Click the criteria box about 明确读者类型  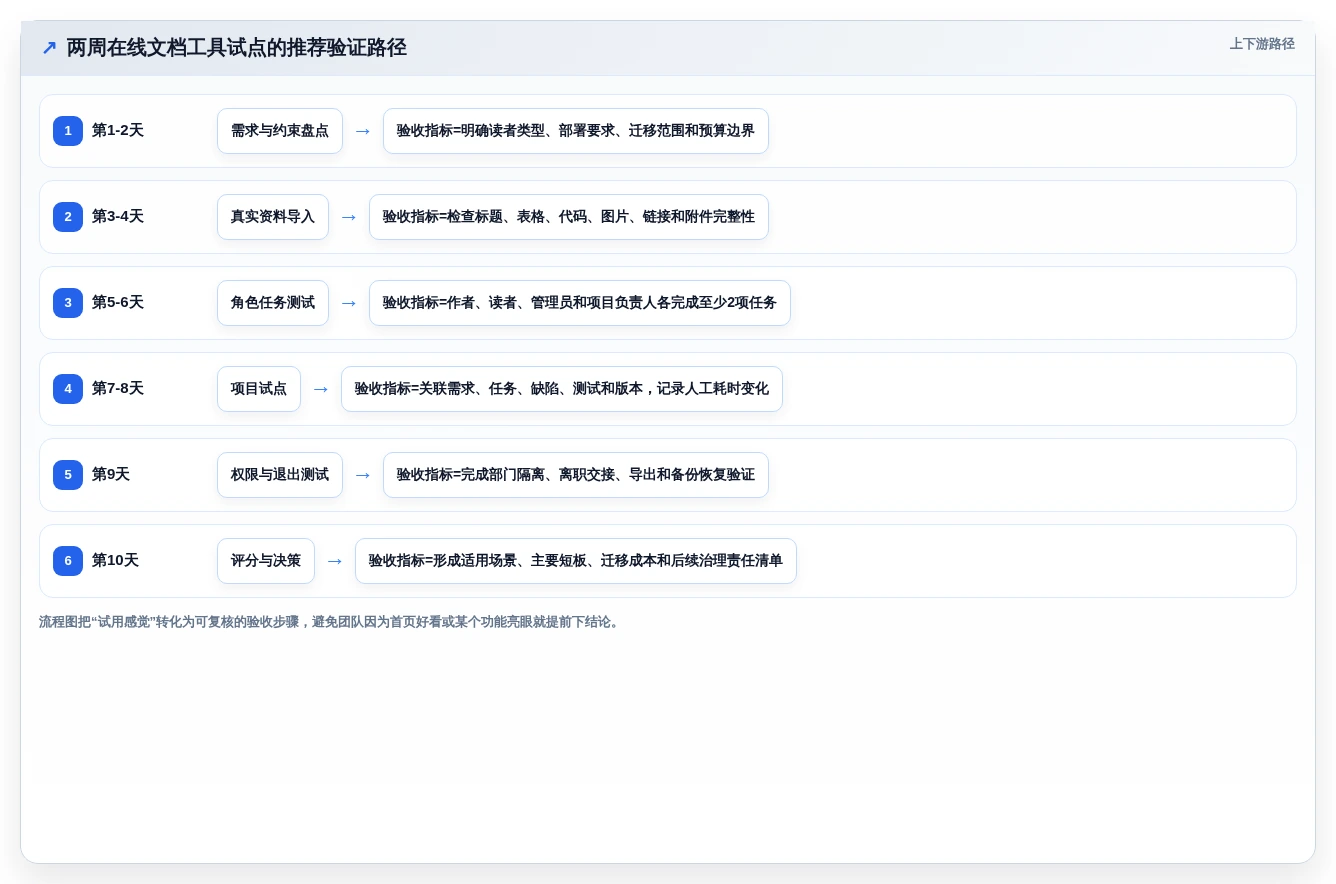tap(576, 131)
